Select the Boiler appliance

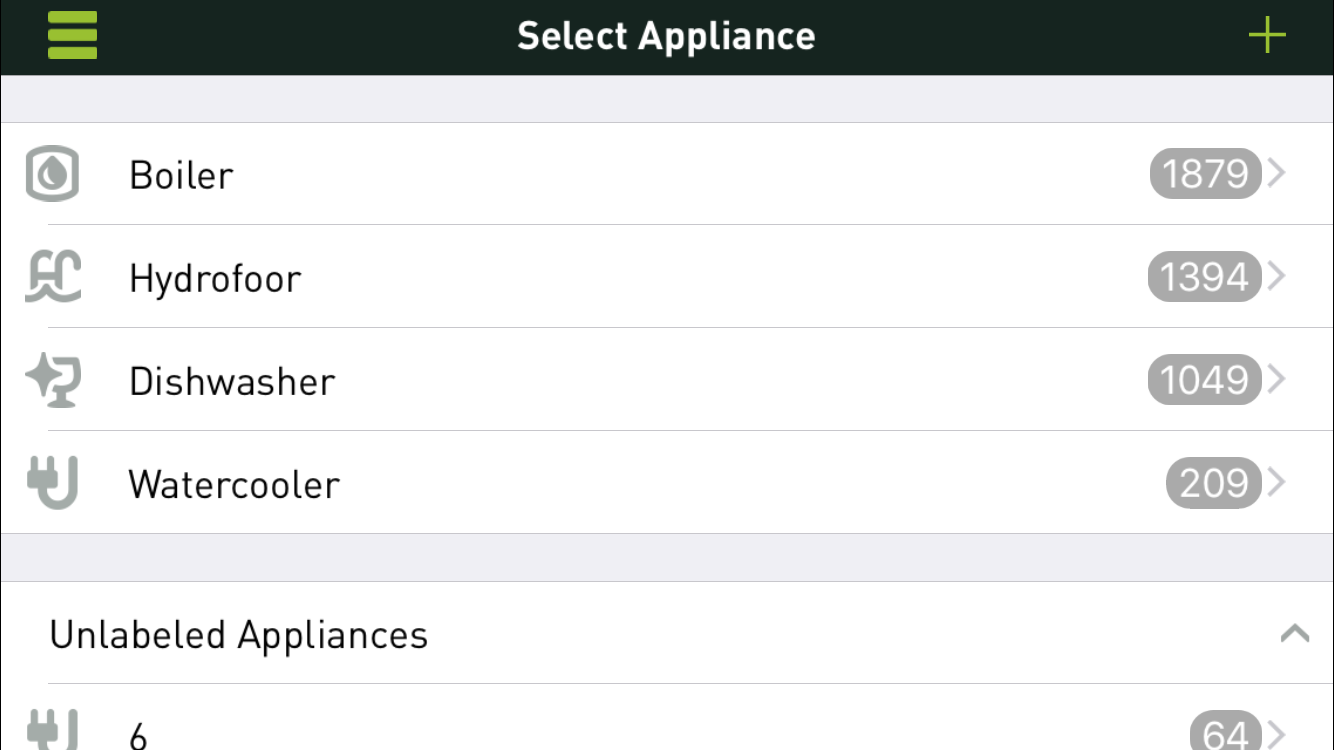182,175
